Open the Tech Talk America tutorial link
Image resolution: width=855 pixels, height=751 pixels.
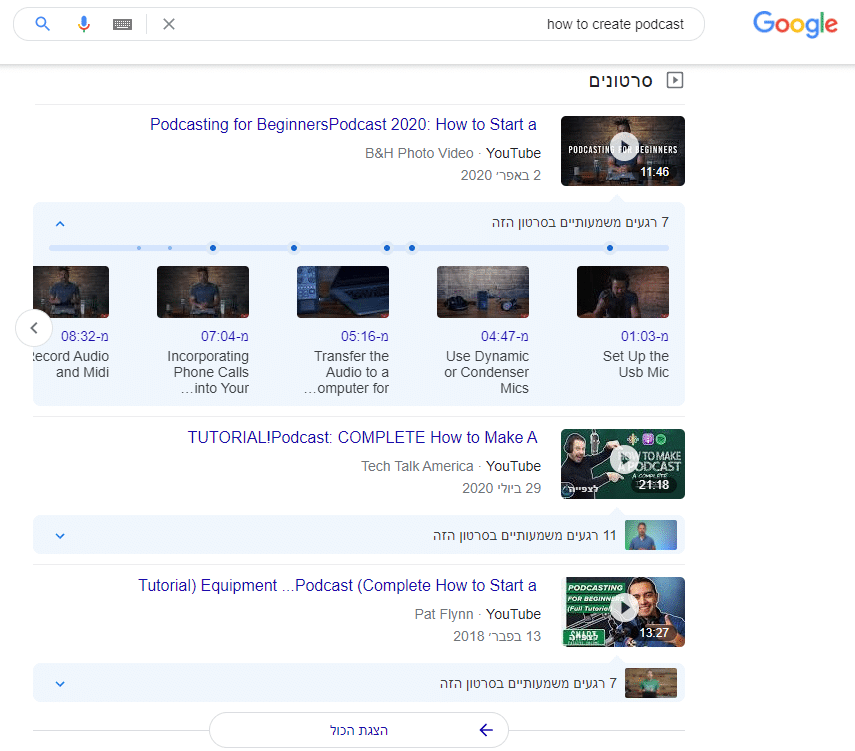pyautogui.click(x=362, y=438)
